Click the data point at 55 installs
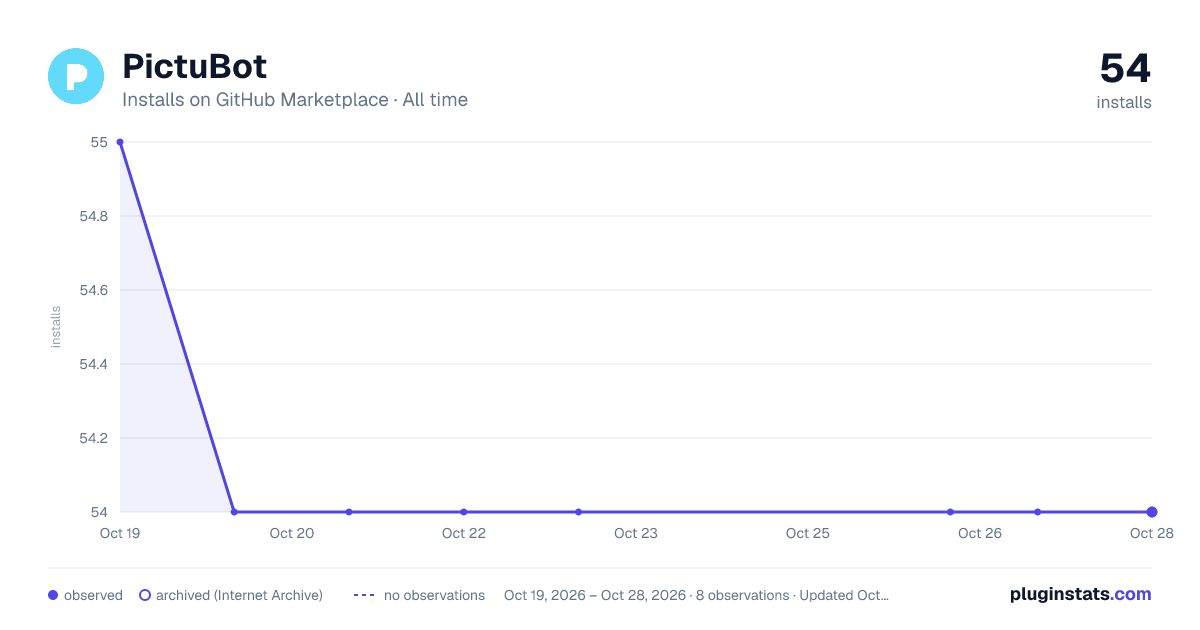 coord(120,142)
